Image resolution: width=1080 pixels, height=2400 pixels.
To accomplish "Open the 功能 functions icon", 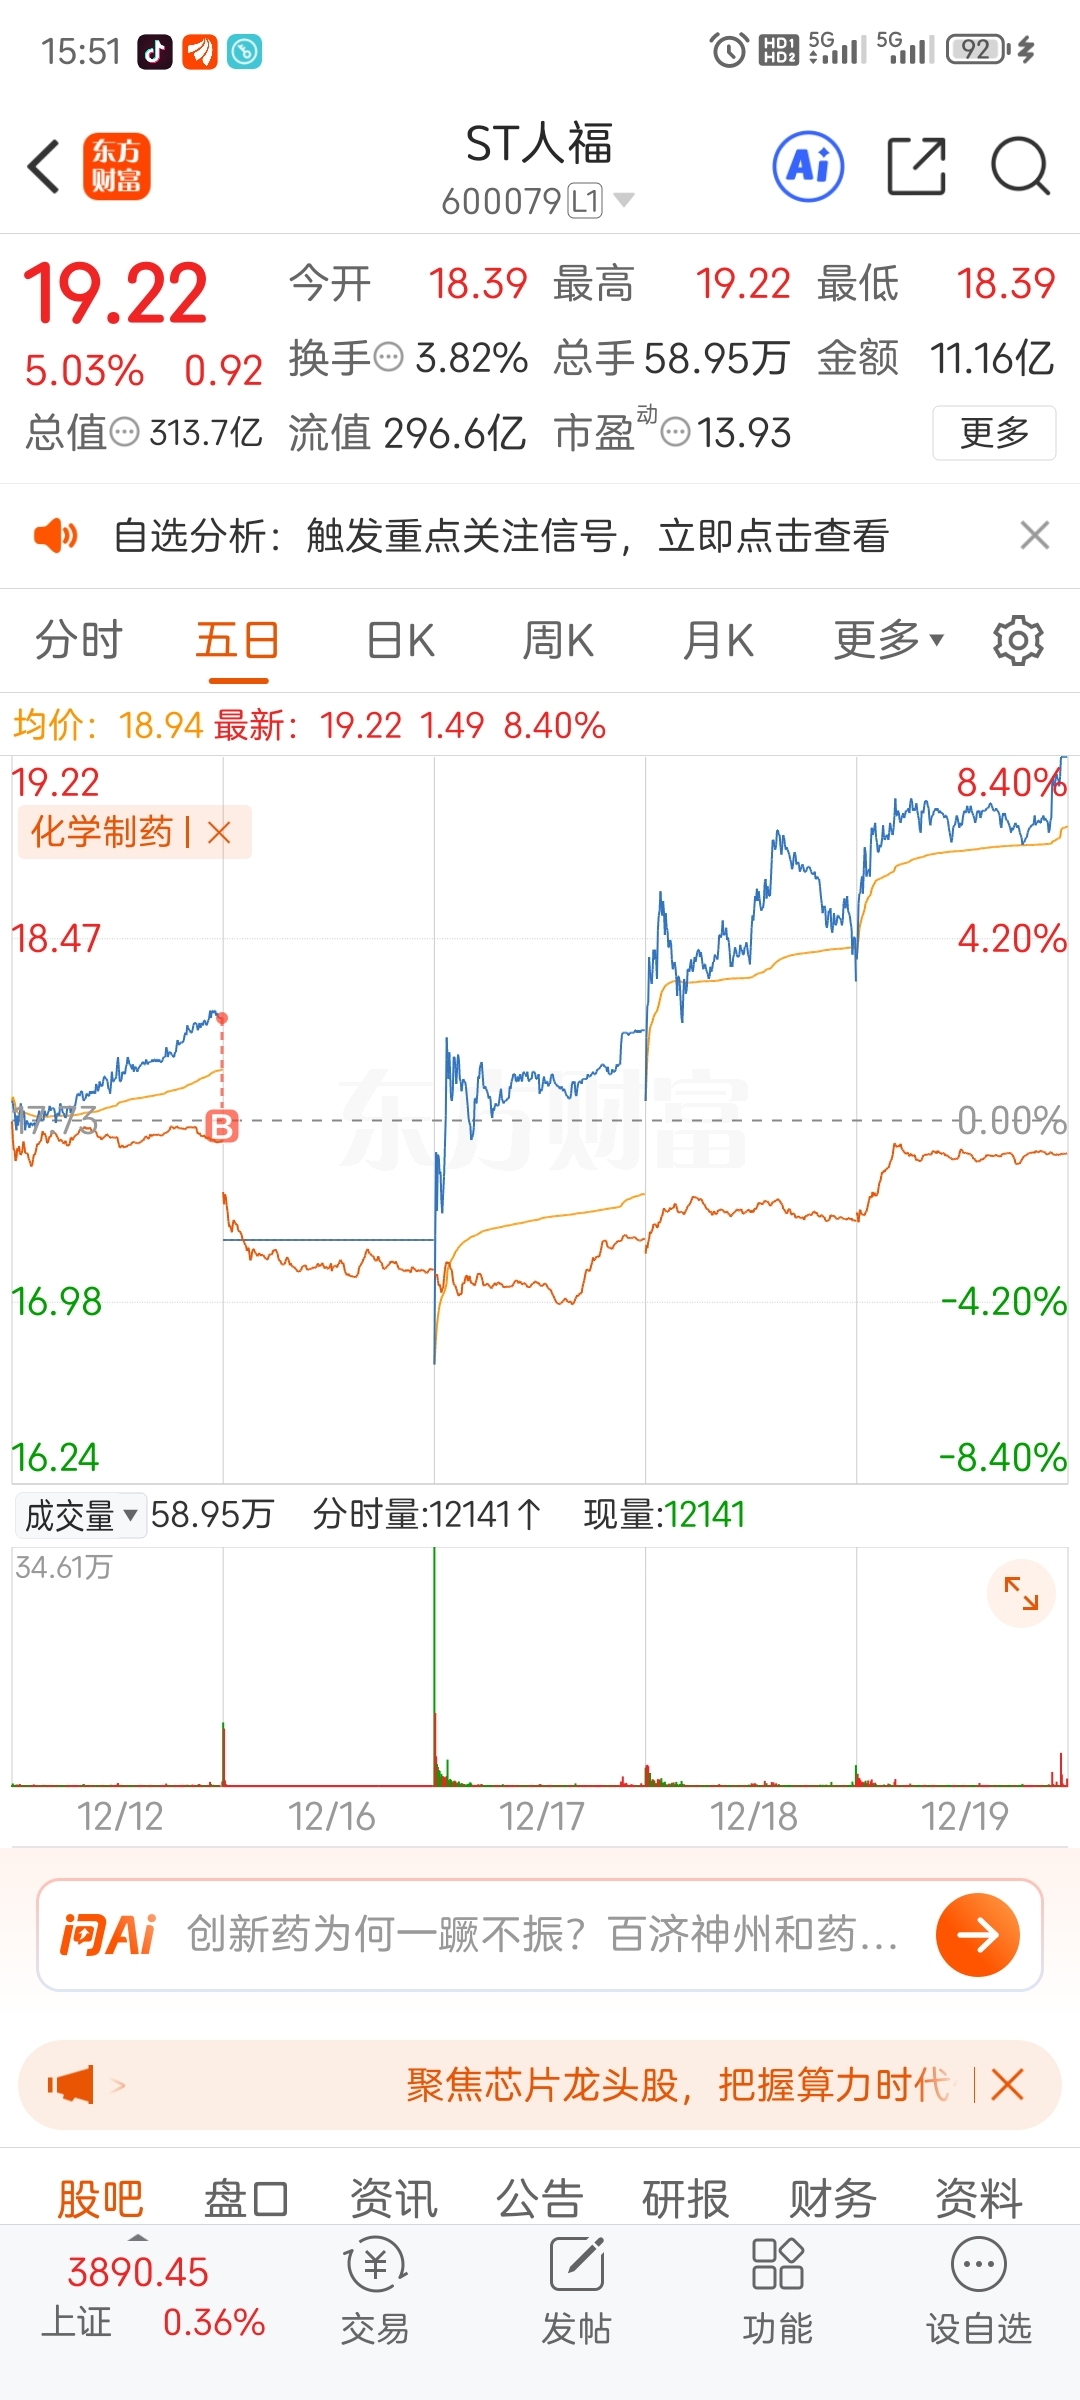I will coord(777,2288).
